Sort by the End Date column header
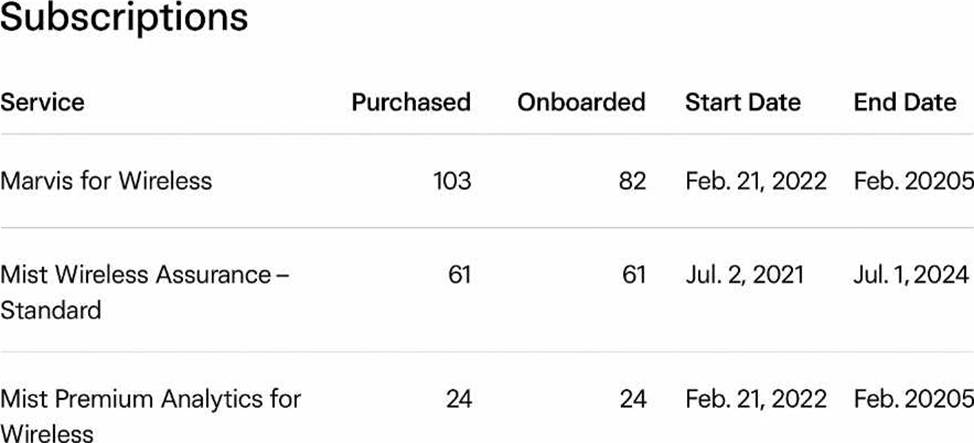974x443 pixels. click(904, 102)
